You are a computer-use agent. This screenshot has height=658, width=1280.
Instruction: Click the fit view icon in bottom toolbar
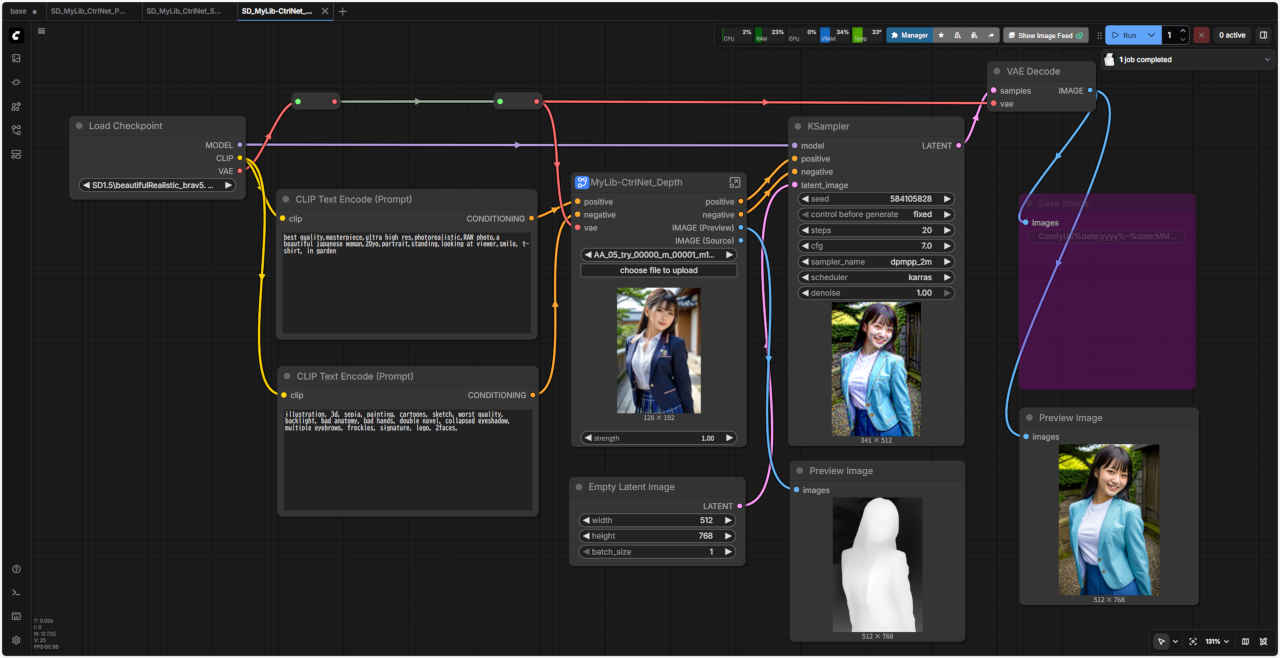(1193, 641)
